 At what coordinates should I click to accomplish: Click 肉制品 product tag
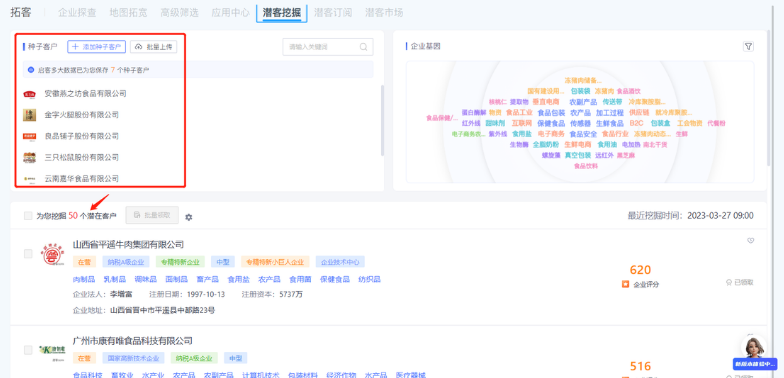[84, 279]
